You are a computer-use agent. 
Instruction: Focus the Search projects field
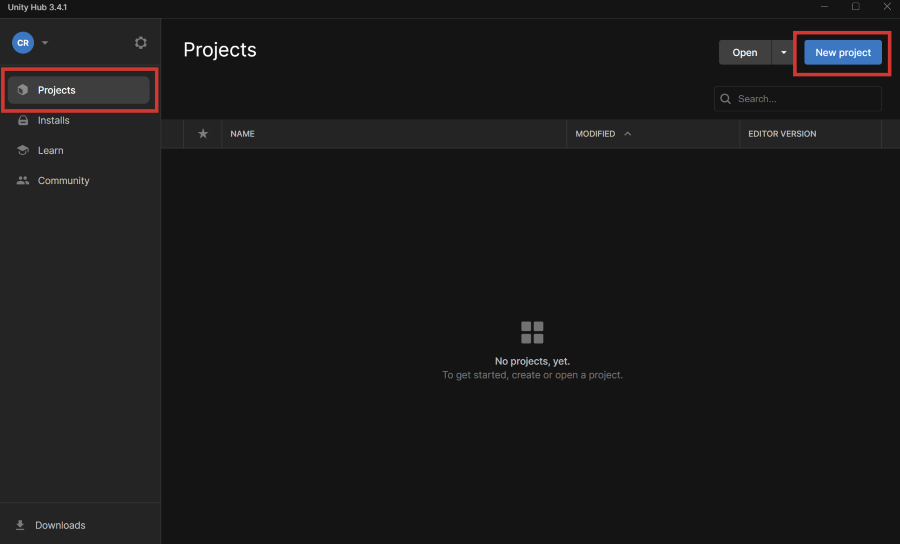point(798,99)
